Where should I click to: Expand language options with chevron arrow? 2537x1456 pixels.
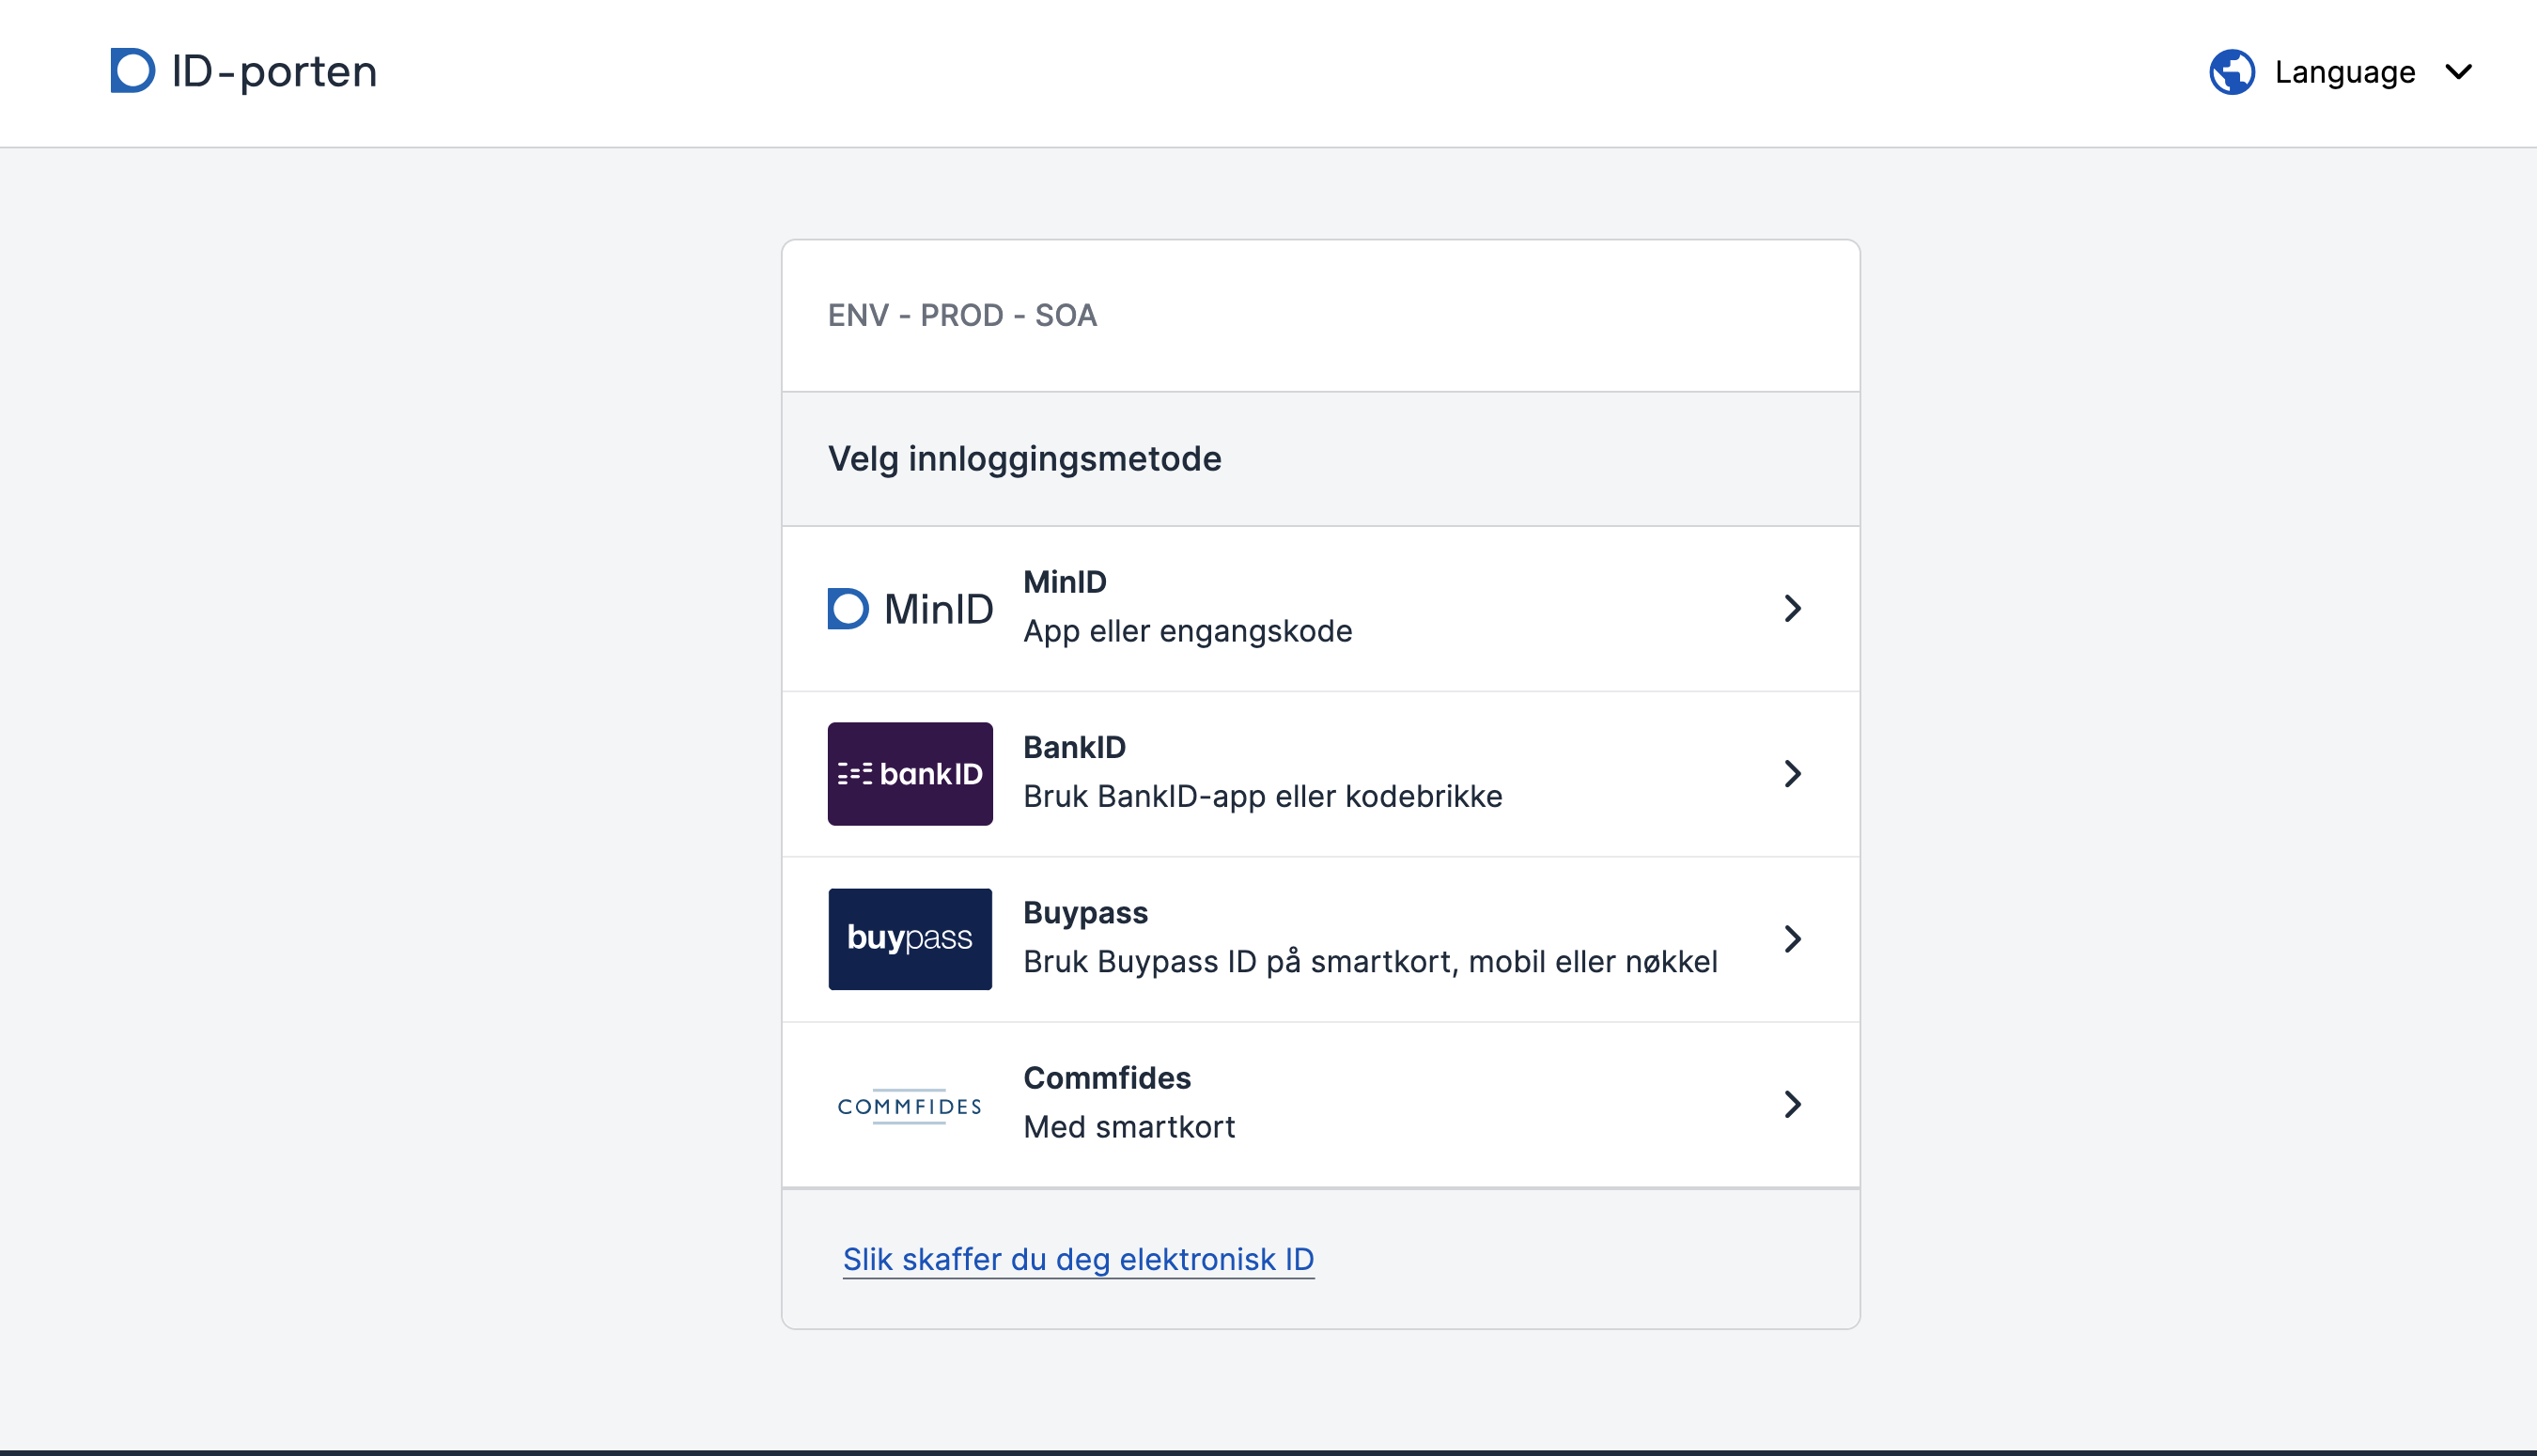[2458, 72]
